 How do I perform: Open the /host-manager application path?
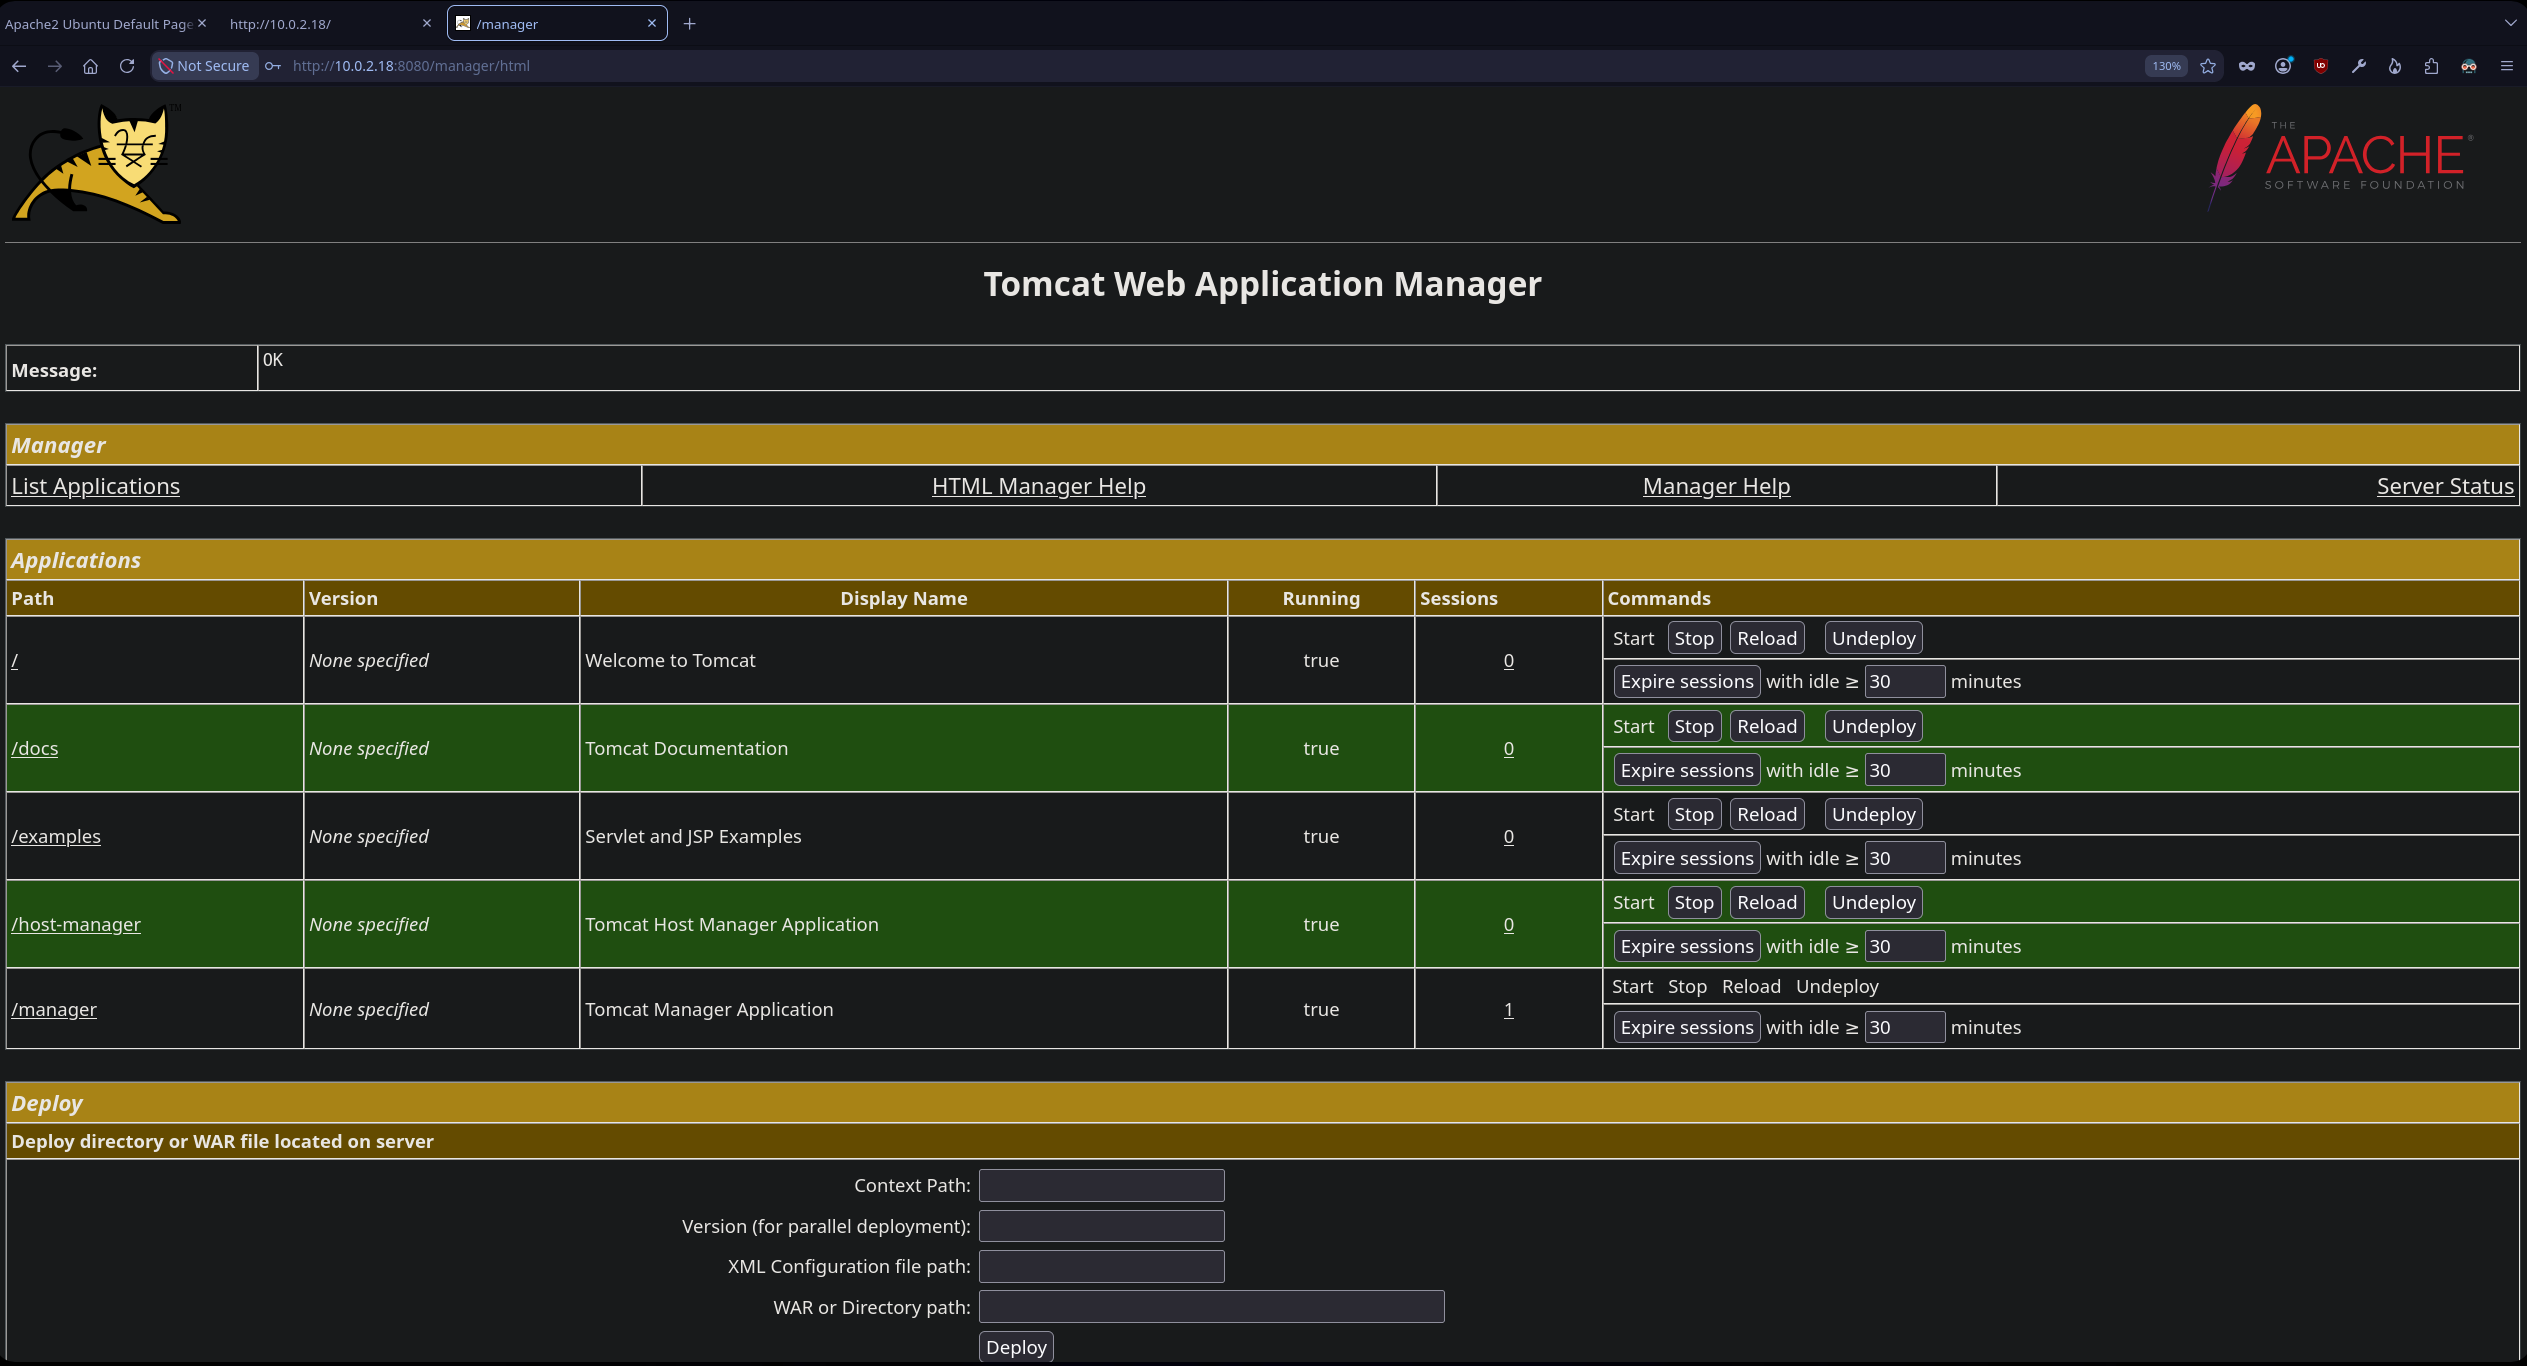click(76, 924)
